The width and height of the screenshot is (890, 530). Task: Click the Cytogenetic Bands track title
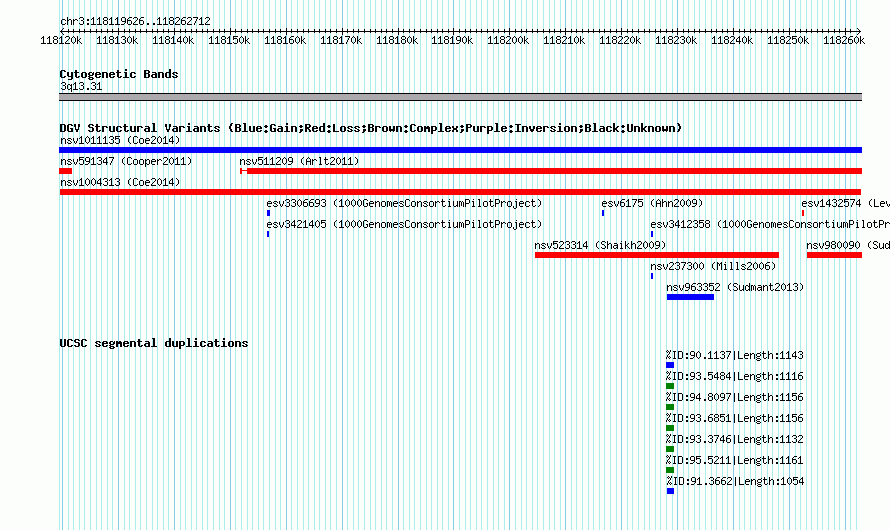pos(119,74)
